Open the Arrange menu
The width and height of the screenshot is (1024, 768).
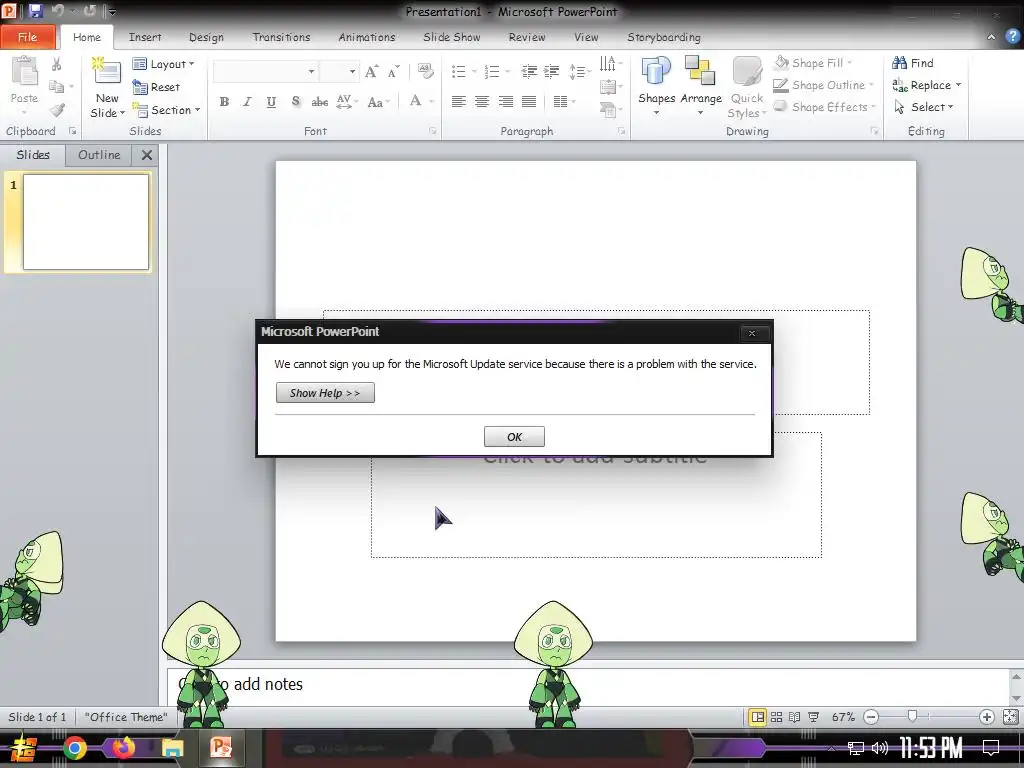701,86
